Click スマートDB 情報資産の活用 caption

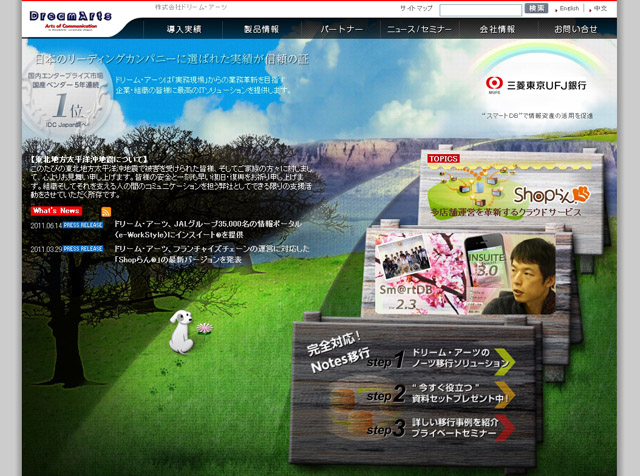tap(537, 116)
